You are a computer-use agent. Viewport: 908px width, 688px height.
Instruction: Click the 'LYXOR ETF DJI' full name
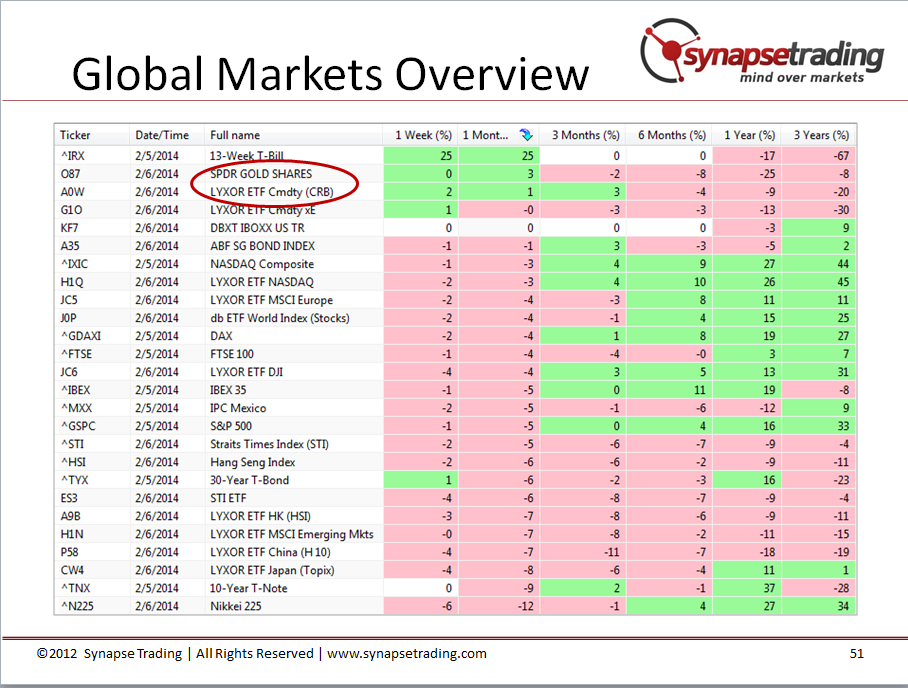pyautogui.click(x=246, y=372)
